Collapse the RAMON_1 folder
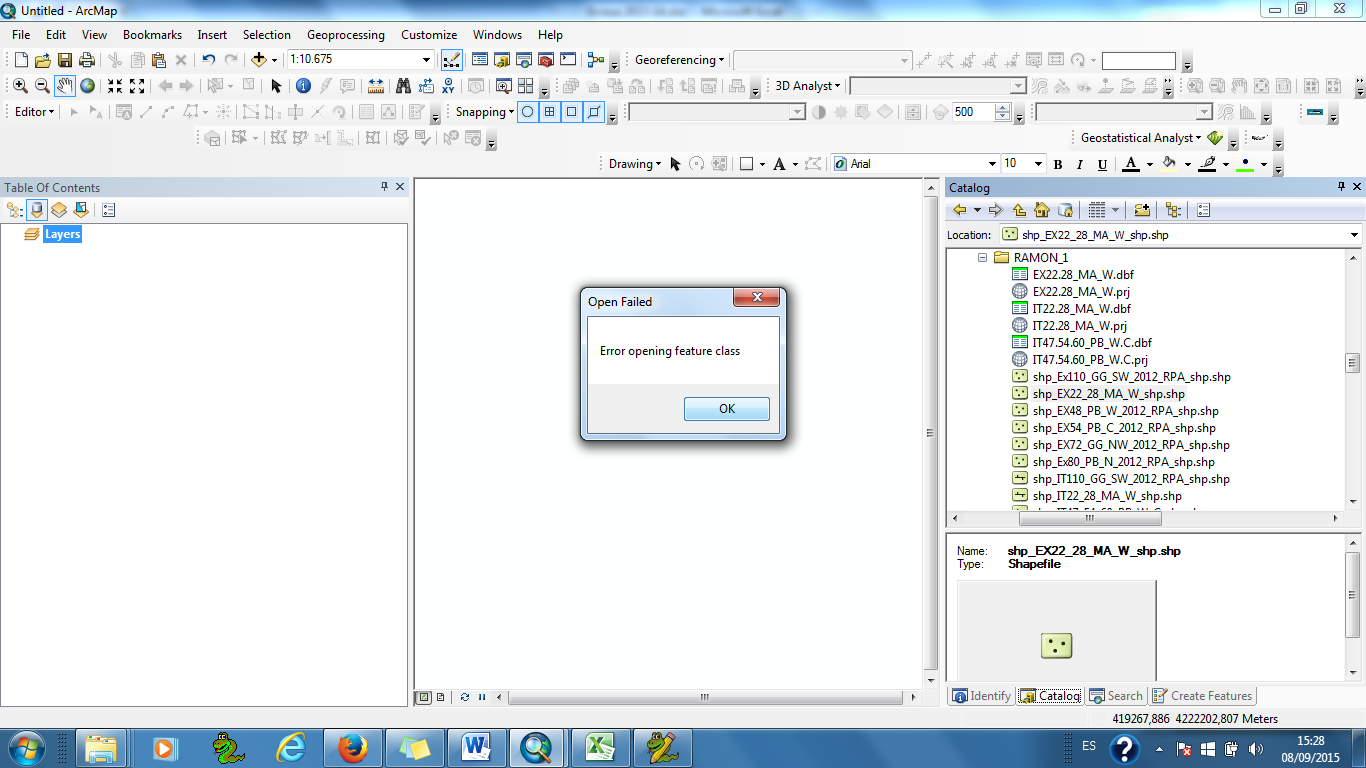Image resolution: width=1366 pixels, height=768 pixels. click(x=982, y=257)
